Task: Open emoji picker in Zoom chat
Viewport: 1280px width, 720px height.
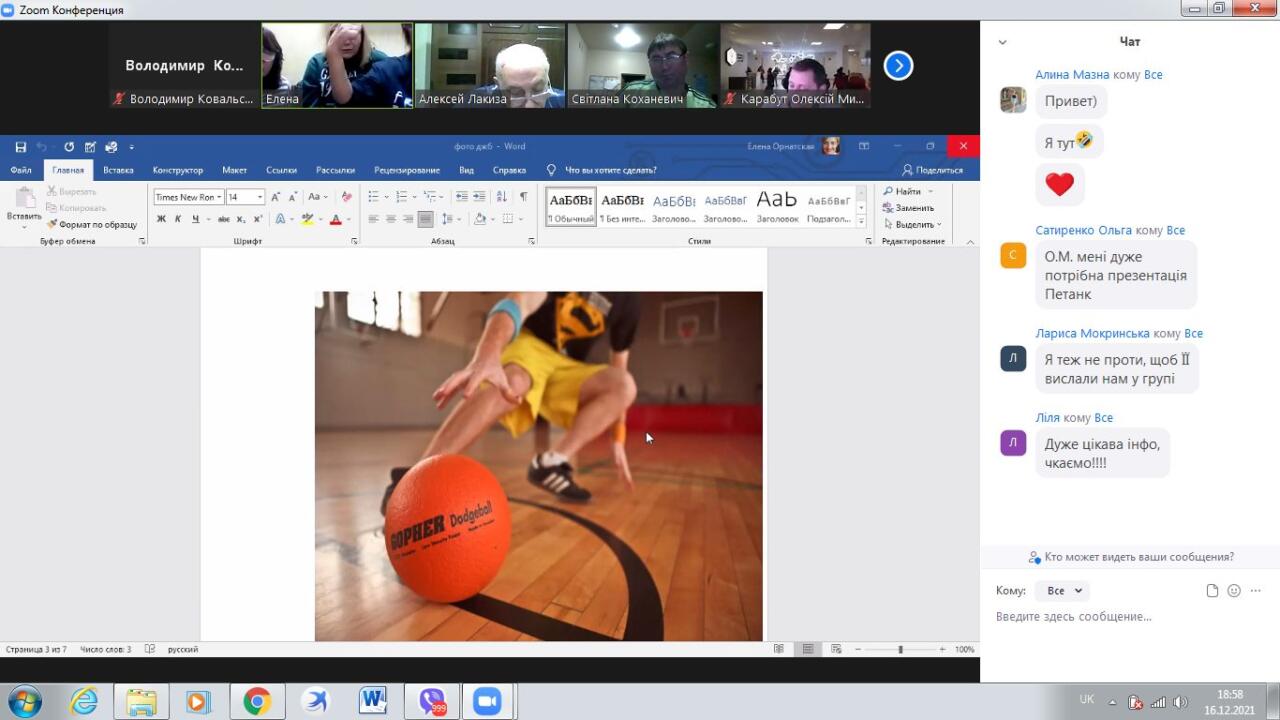Action: (x=1234, y=591)
